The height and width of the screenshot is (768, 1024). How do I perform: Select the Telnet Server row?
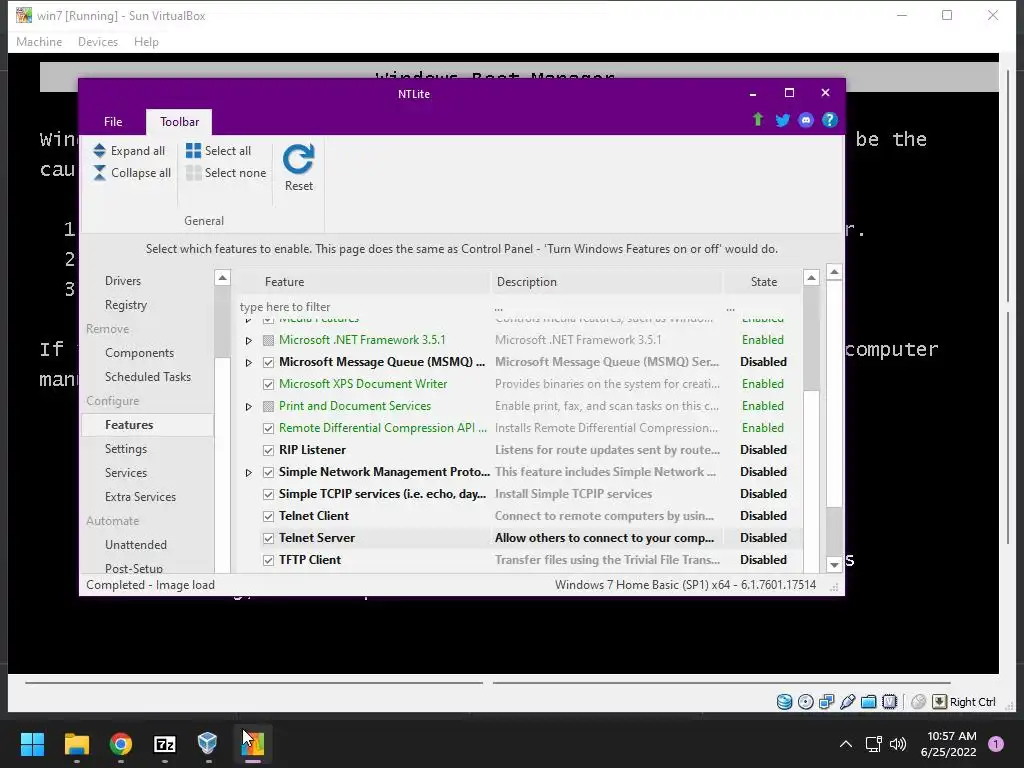pos(519,538)
